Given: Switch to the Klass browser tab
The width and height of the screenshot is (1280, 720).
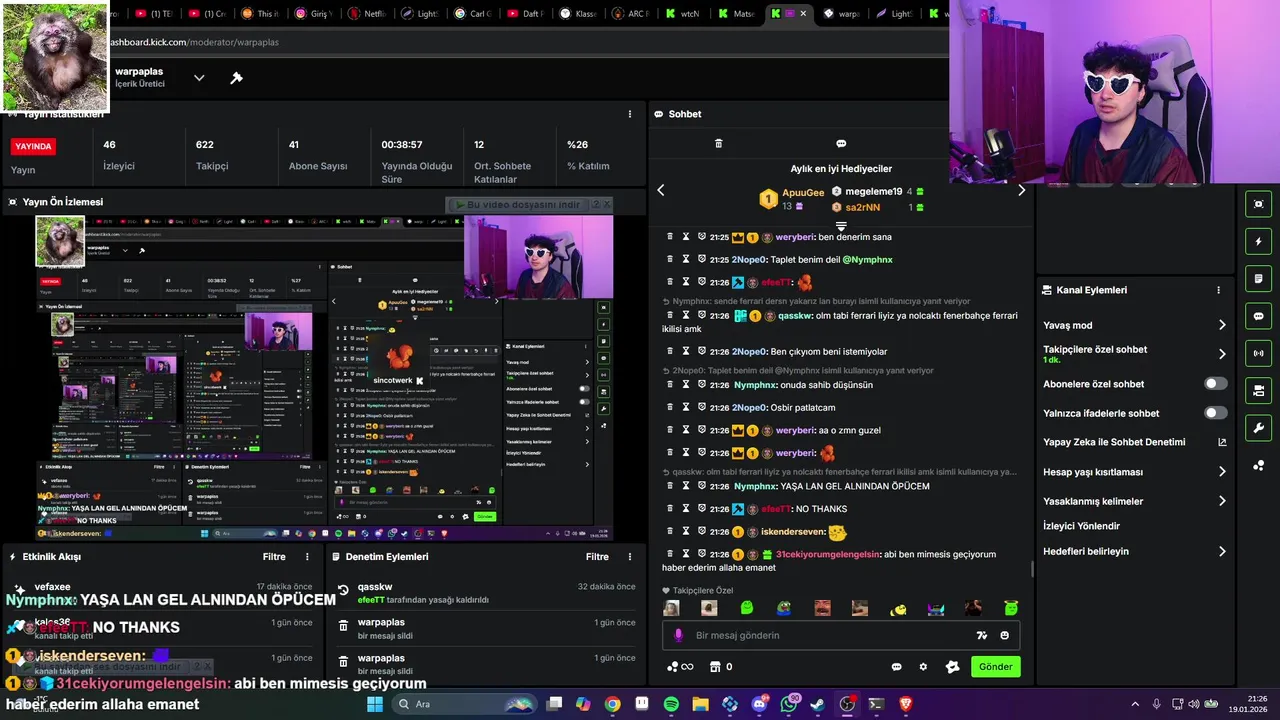Looking at the screenshot, I should [x=578, y=14].
